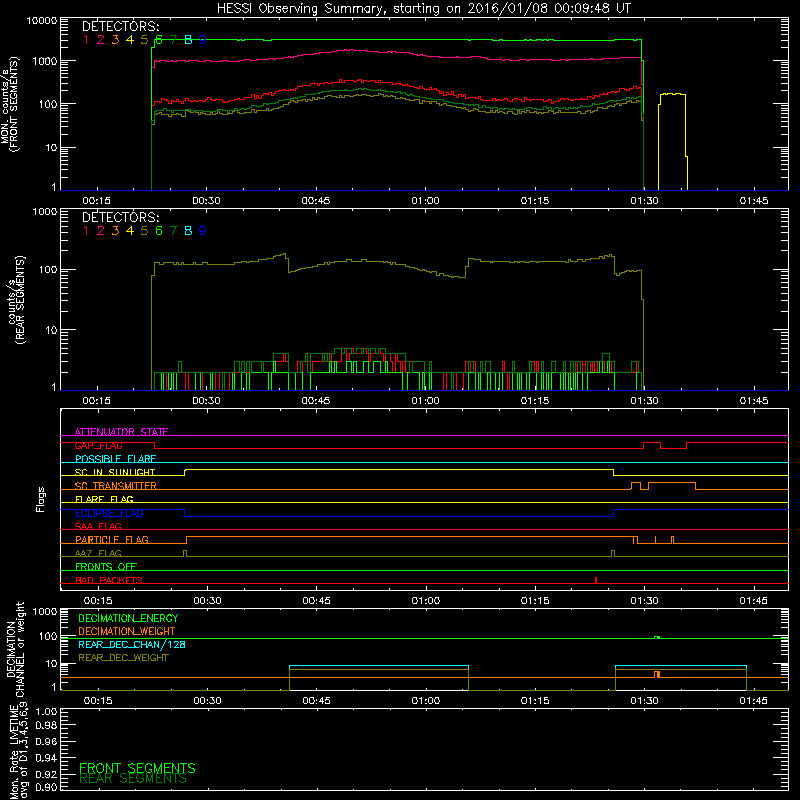The image size is (800, 800).
Task: Click the DECIMATION_ENERGY legend entry
Action: tap(128, 618)
